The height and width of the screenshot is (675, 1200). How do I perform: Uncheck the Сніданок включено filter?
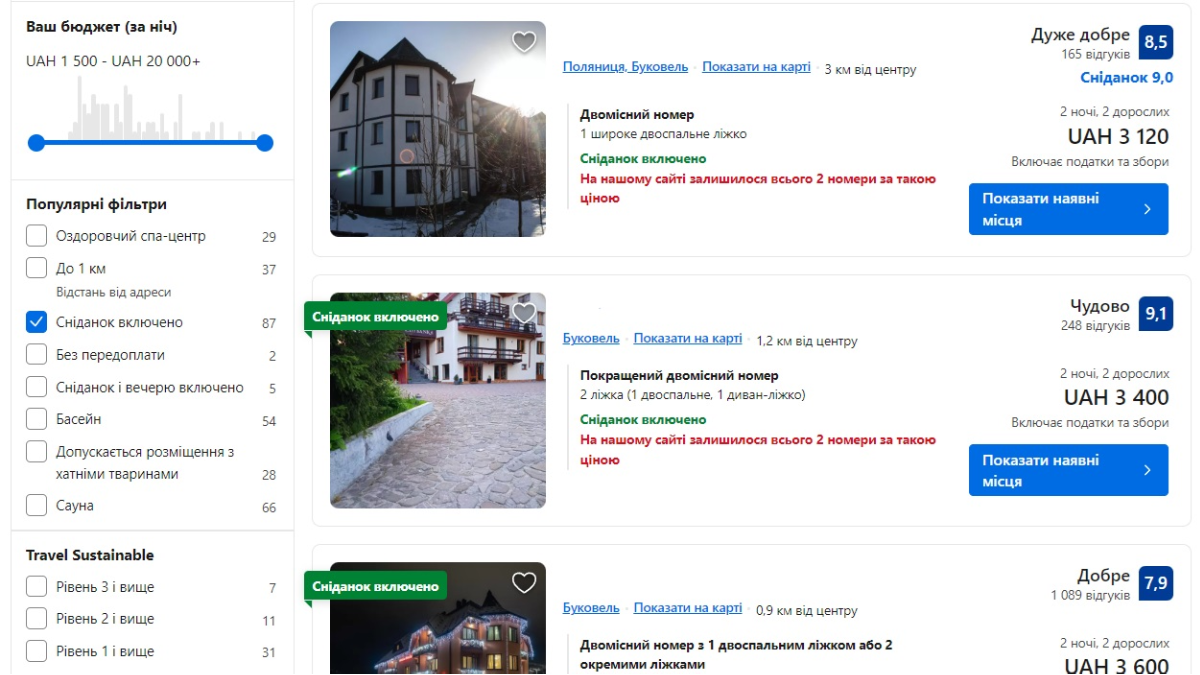tap(37, 322)
